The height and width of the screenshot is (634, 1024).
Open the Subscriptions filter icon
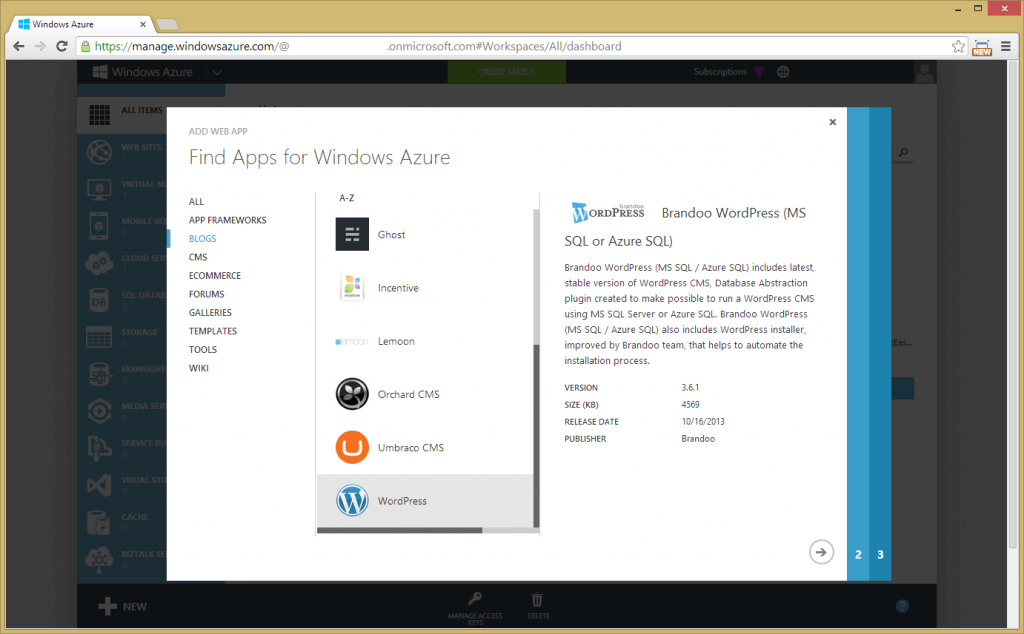pyautogui.click(x=759, y=72)
